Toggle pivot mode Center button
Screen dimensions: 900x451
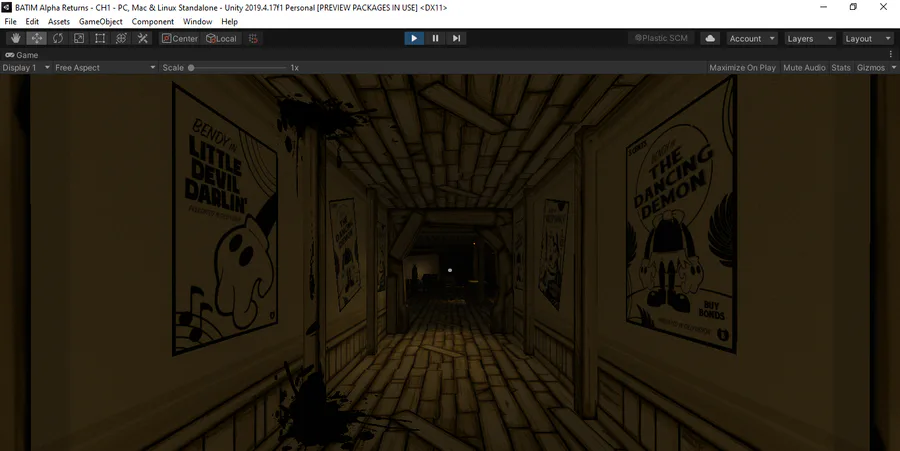pyautogui.click(x=180, y=38)
